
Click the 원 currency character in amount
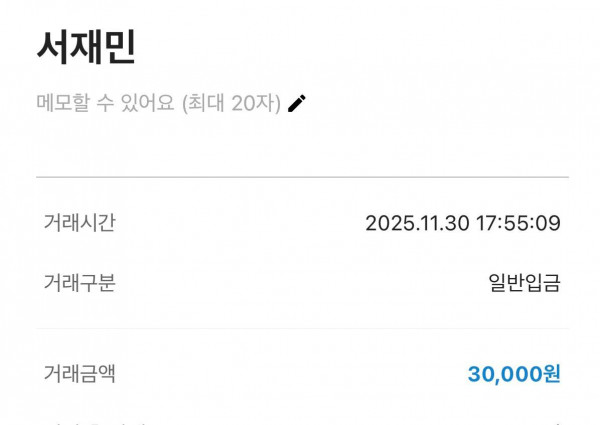click(x=551, y=374)
